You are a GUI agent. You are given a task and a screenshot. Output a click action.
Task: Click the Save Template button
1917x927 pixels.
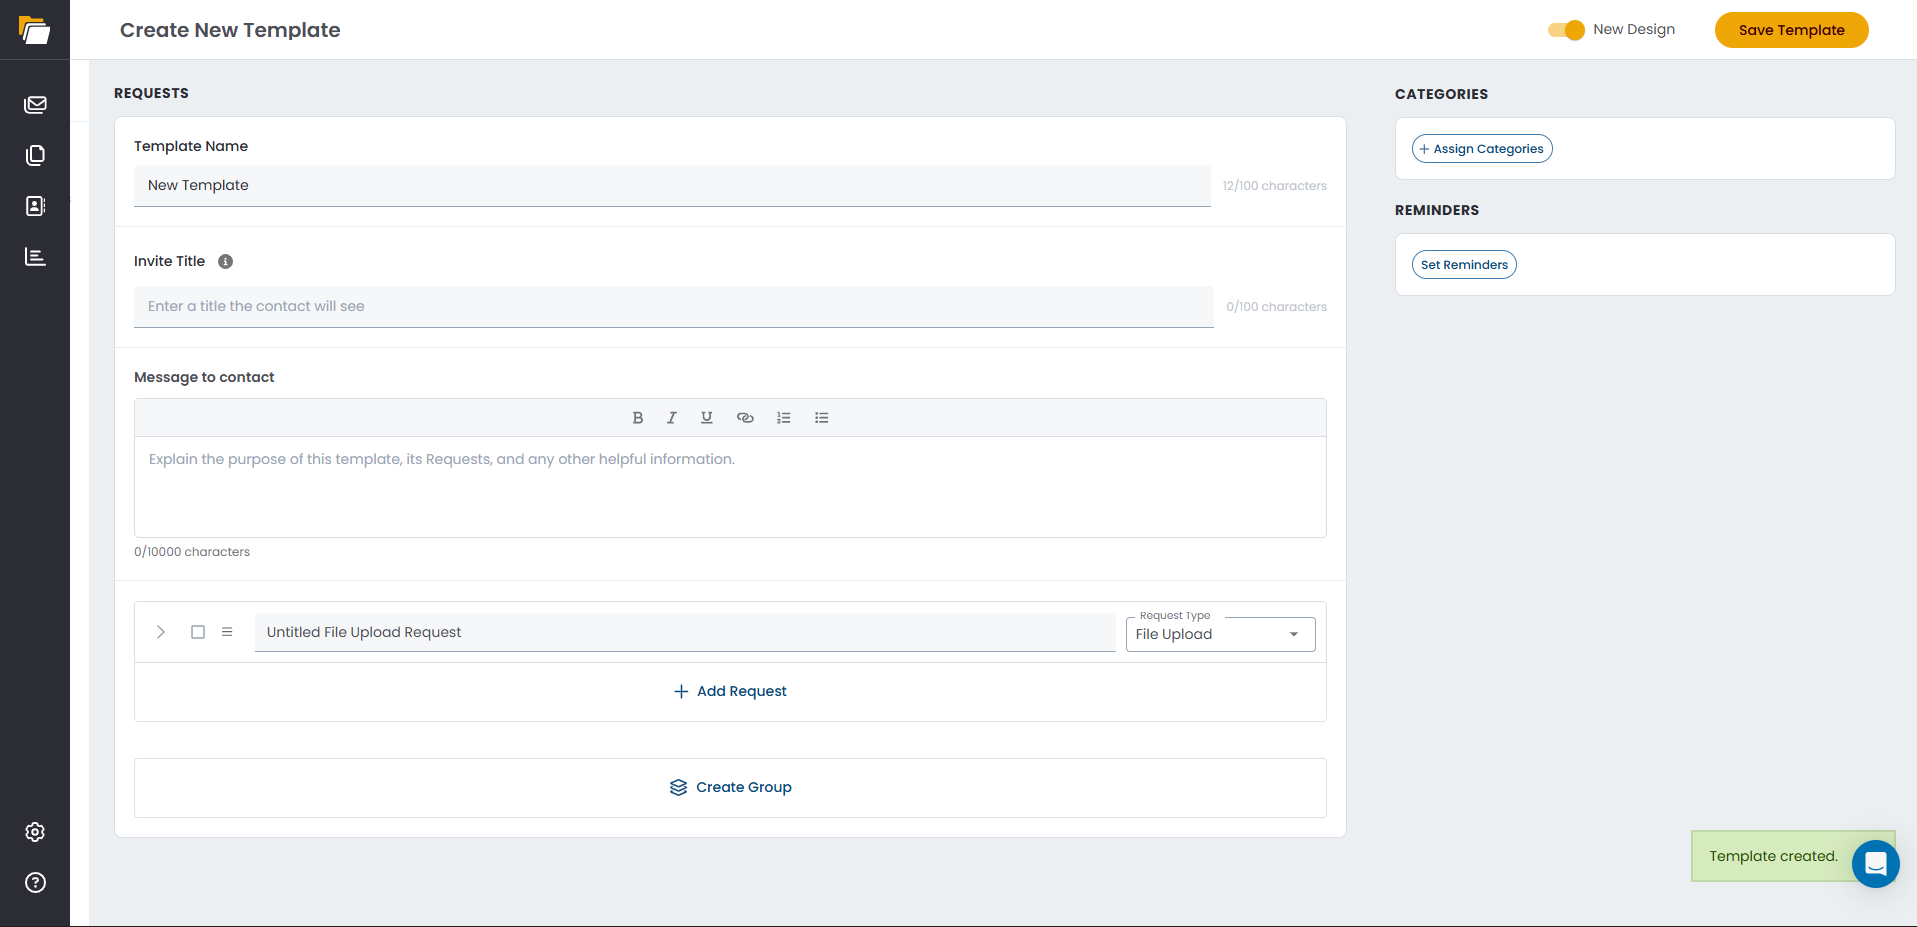point(1791,30)
